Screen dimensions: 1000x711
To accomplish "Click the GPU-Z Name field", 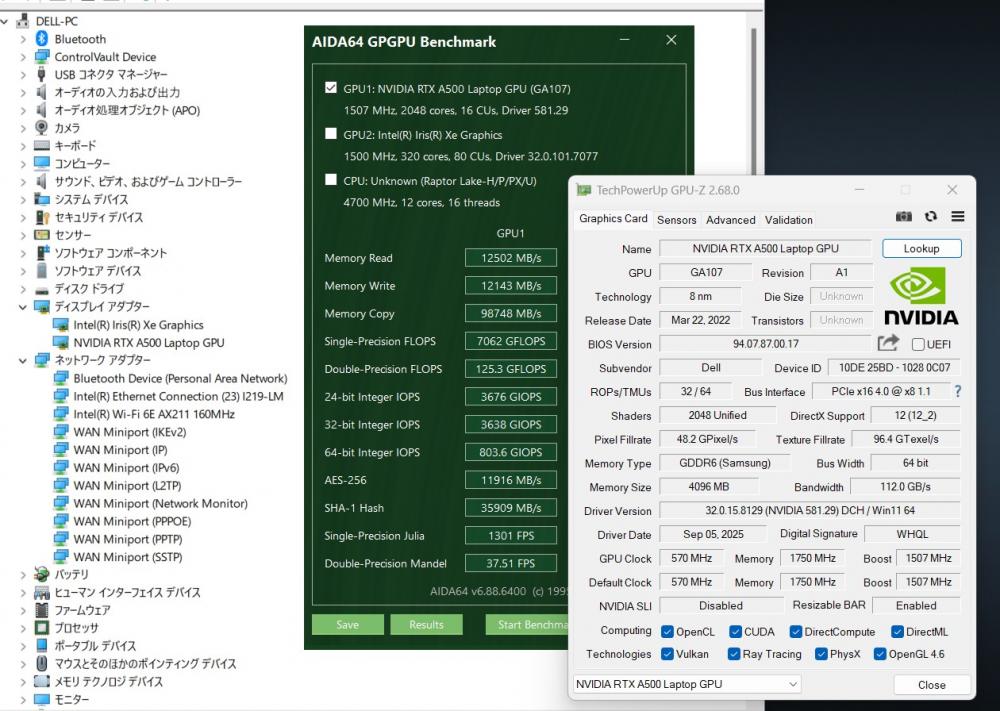I will (x=765, y=249).
